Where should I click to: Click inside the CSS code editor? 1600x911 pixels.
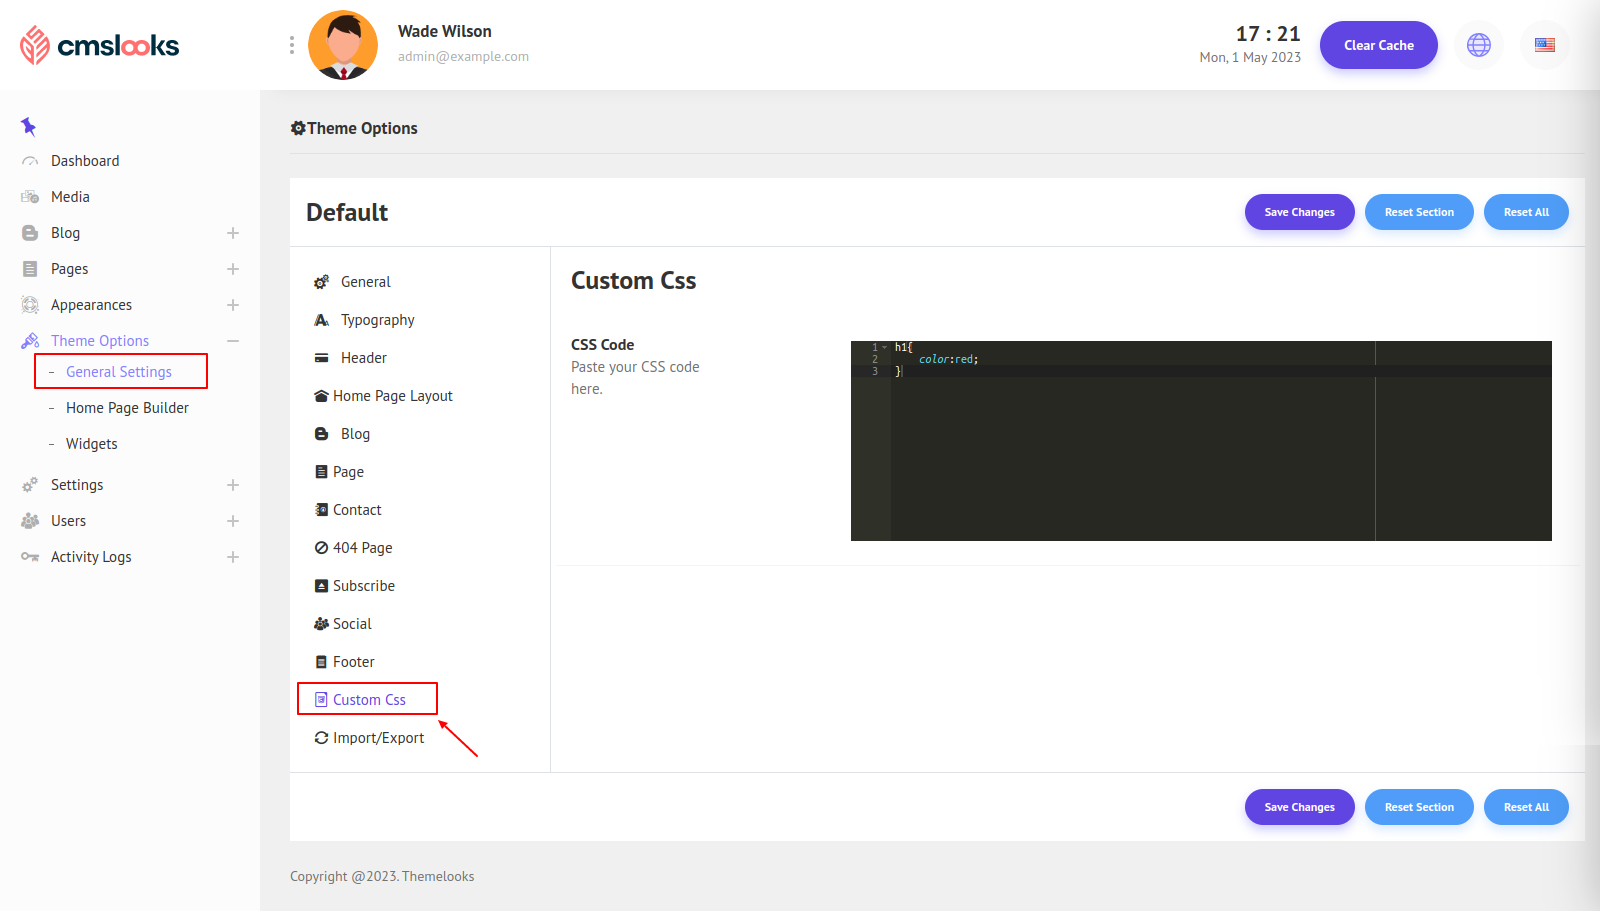tap(1130, 450)
